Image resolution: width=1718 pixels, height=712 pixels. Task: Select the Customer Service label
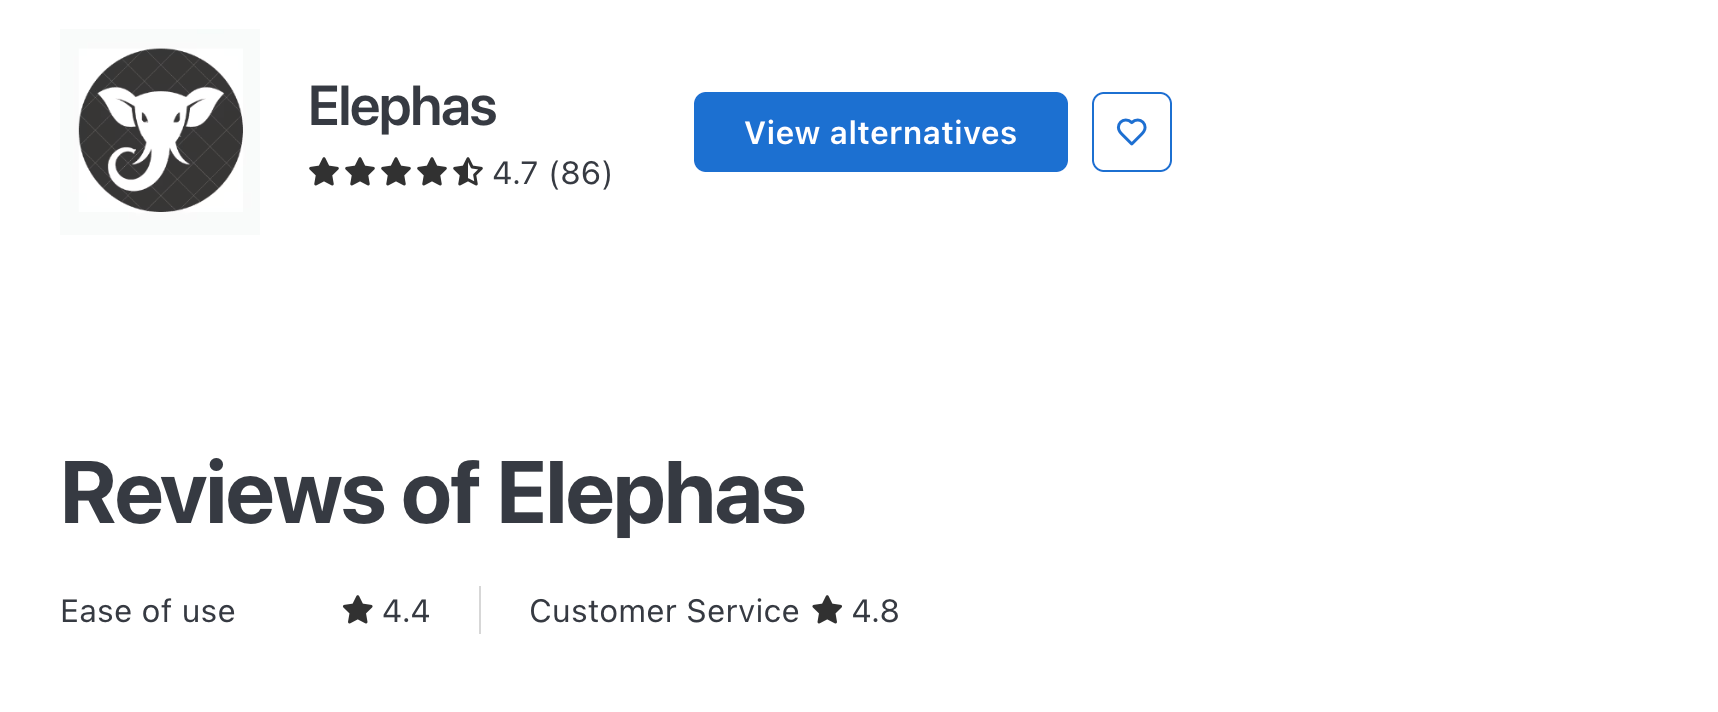pyautogui.click(x=664, y=611)
